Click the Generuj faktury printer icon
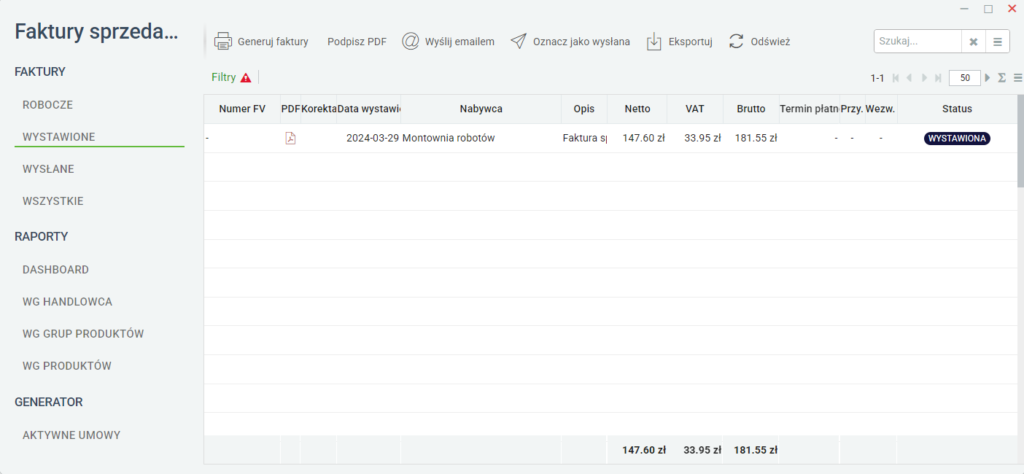 click(x=223, y=41)
